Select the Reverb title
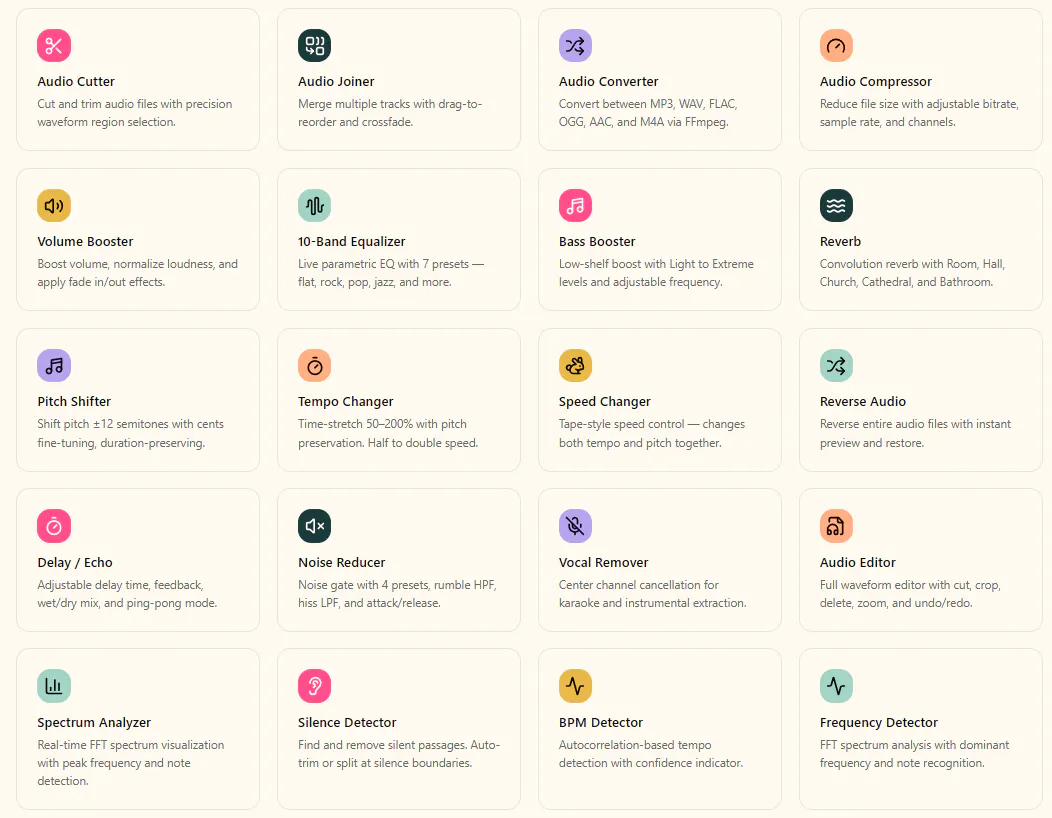This screenshot has height=818, width=1052. (x=840, y=242)
